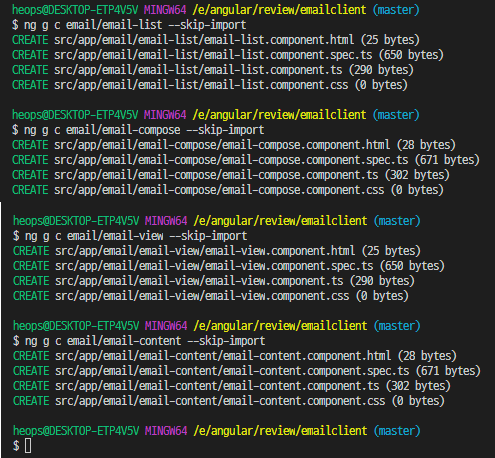Image resolution: width=495 pixels, height=458 pixels.
Task: Click the email-view.component.html (25 bytes) line
Action: tap(217, 251)
